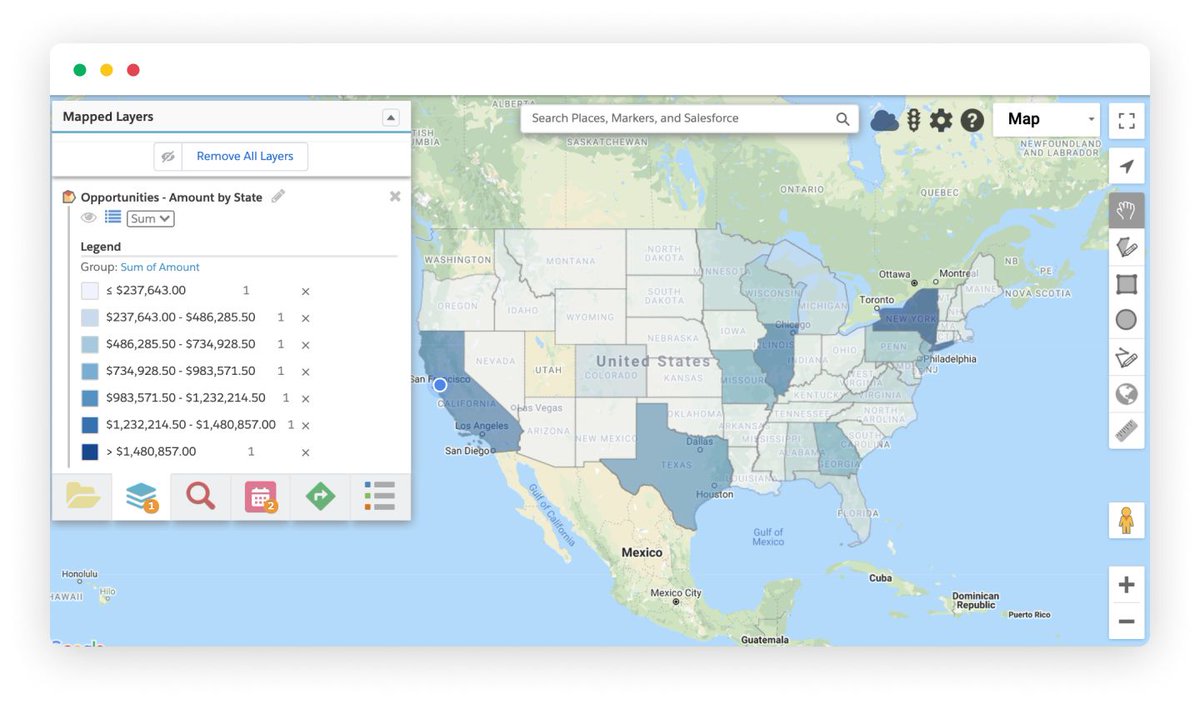Screen dimensions: 1200x704
Task: Switch to the hand pan tool
Action: point(1126,210)
